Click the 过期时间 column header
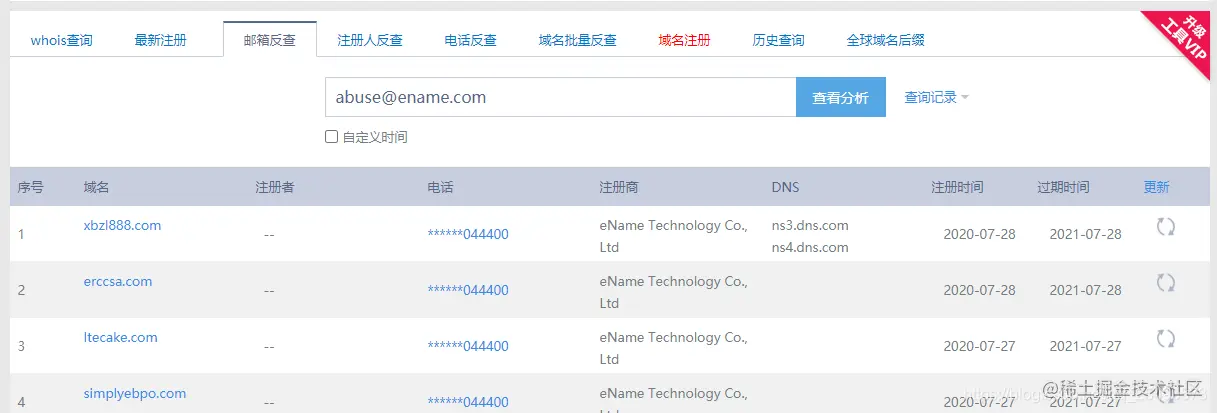 pos(1063,187)
